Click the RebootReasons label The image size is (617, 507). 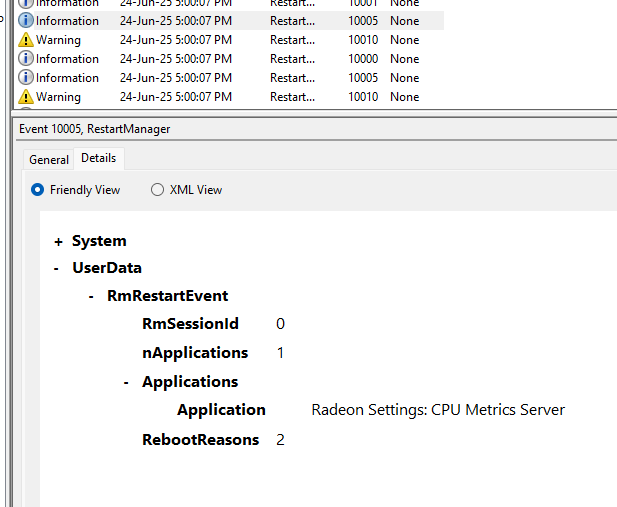(x=201, y=440)
